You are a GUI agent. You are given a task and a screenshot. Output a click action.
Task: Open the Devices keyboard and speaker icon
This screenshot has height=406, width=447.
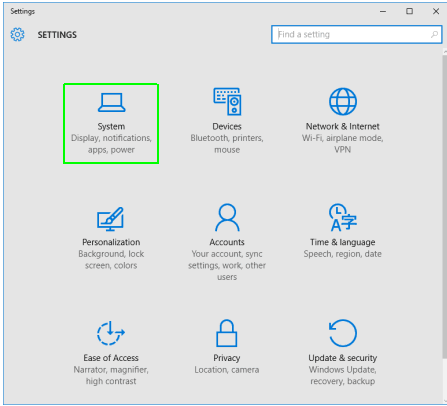click(227, 101)
